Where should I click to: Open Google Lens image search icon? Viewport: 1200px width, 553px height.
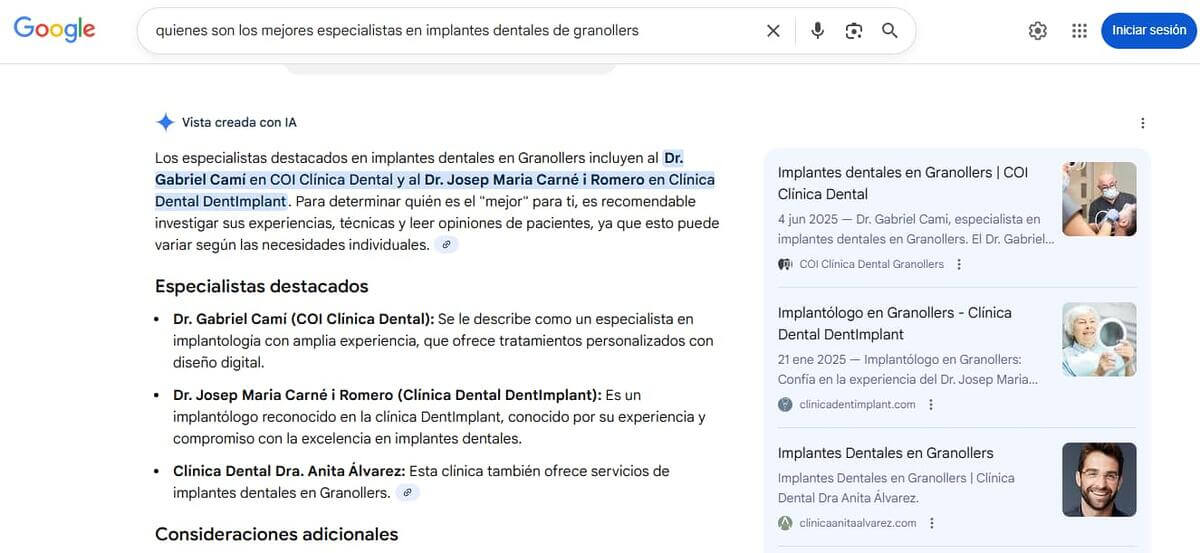853,31
